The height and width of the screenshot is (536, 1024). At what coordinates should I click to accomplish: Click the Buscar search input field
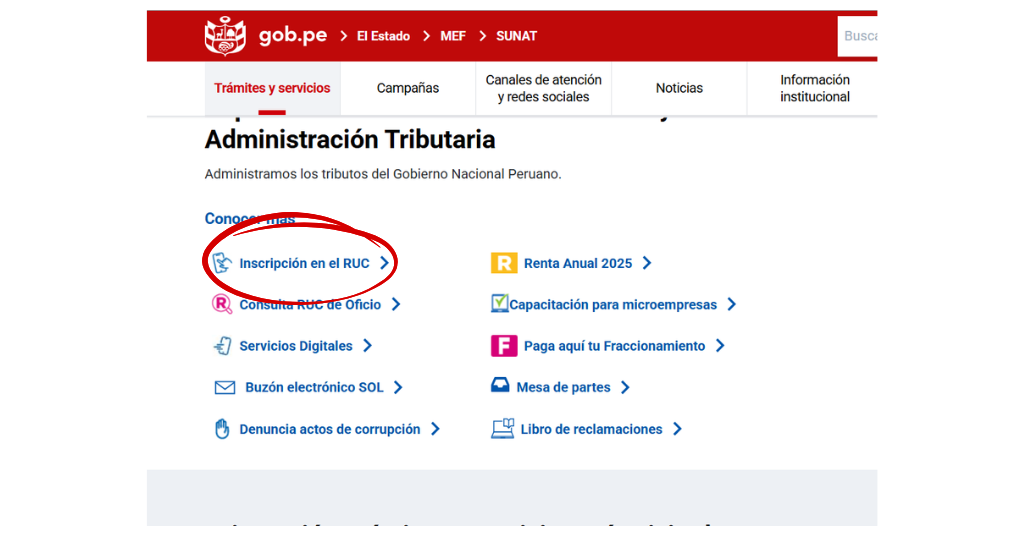tap(857, 36)
